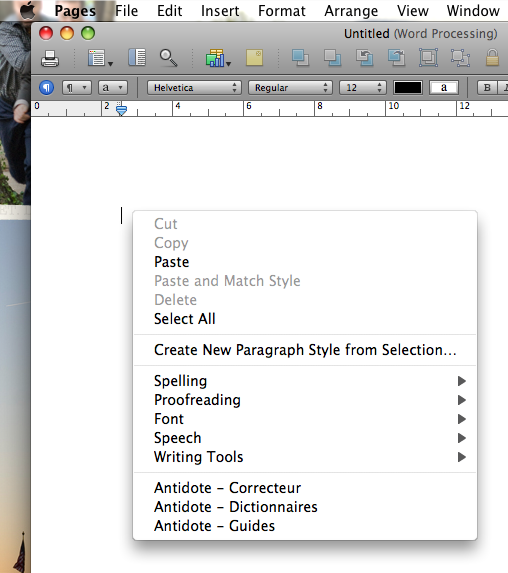
Task: Open Antidote – Dictionnaires
Action: point(305,507)
